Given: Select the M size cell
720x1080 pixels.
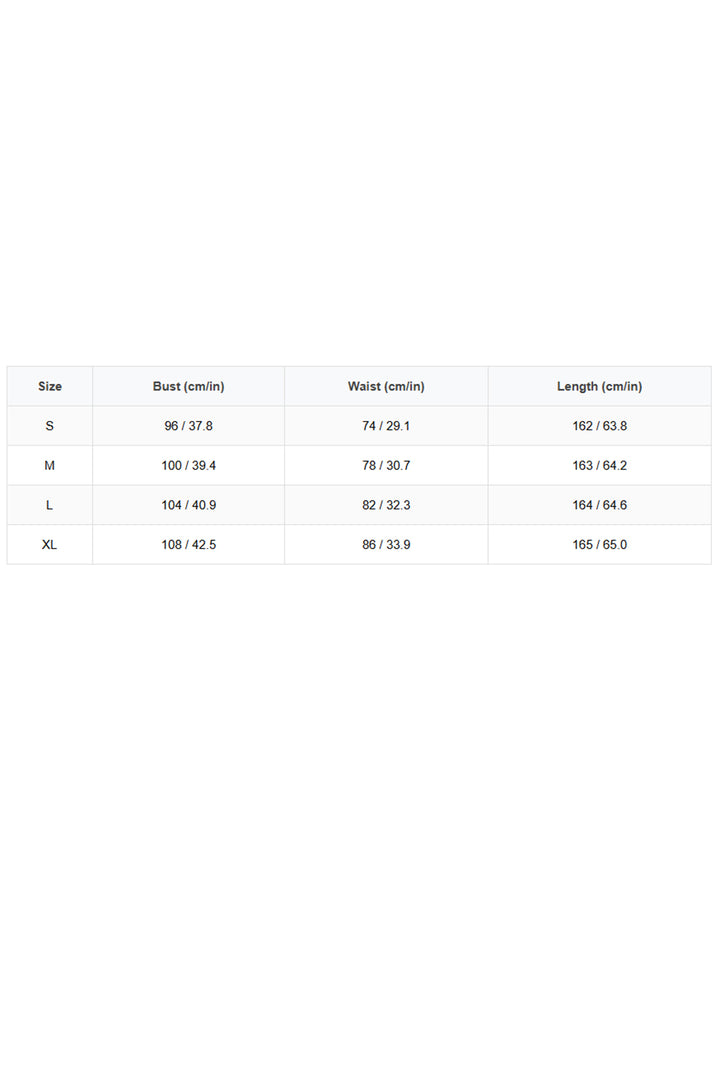Looking at the screenshot, I should pyautogui.click(x=50, y=466).
